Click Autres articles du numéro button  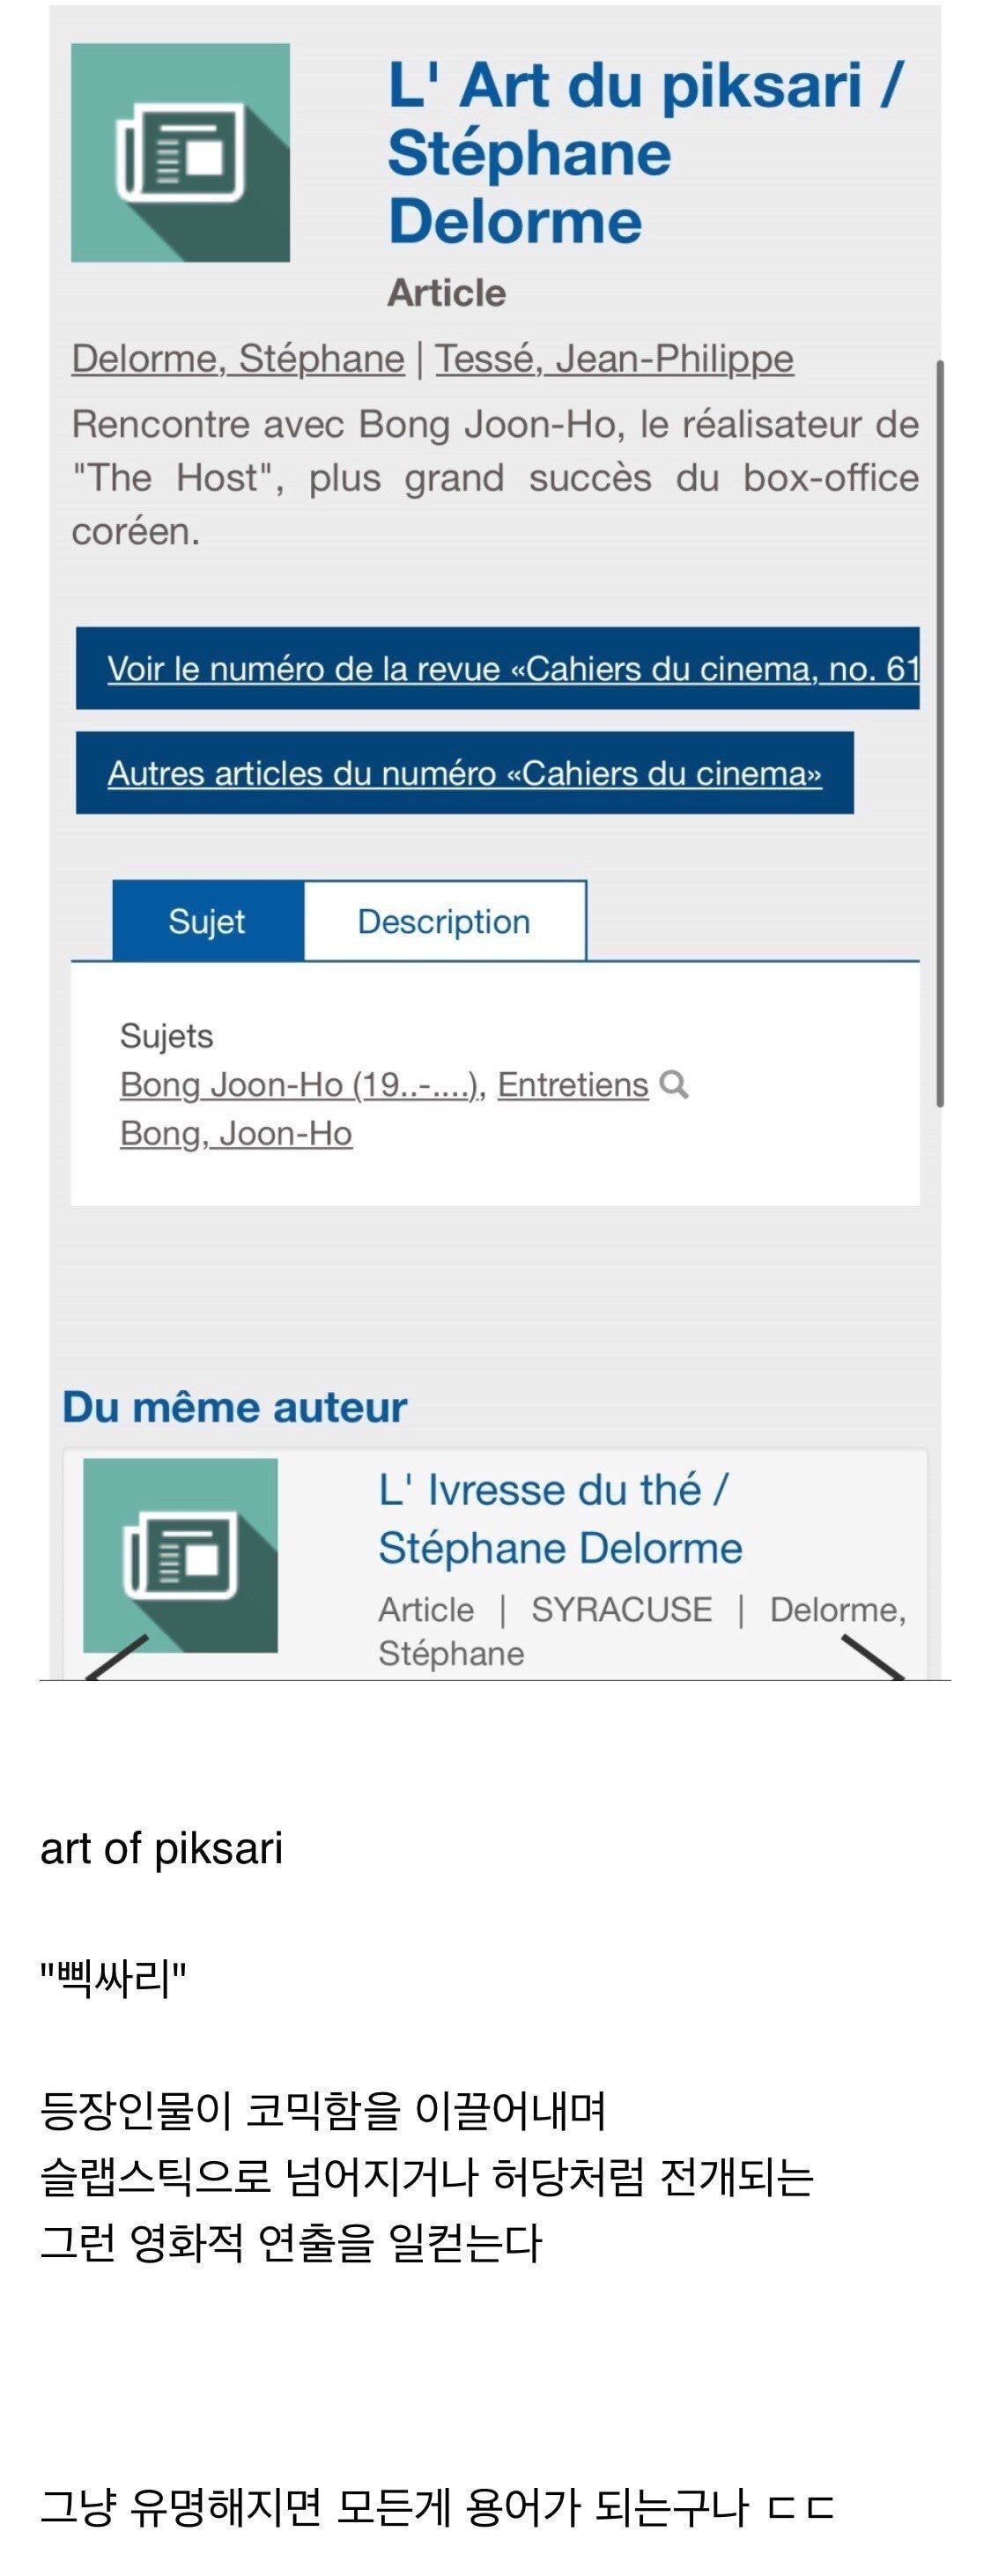[x=465, y=773]
